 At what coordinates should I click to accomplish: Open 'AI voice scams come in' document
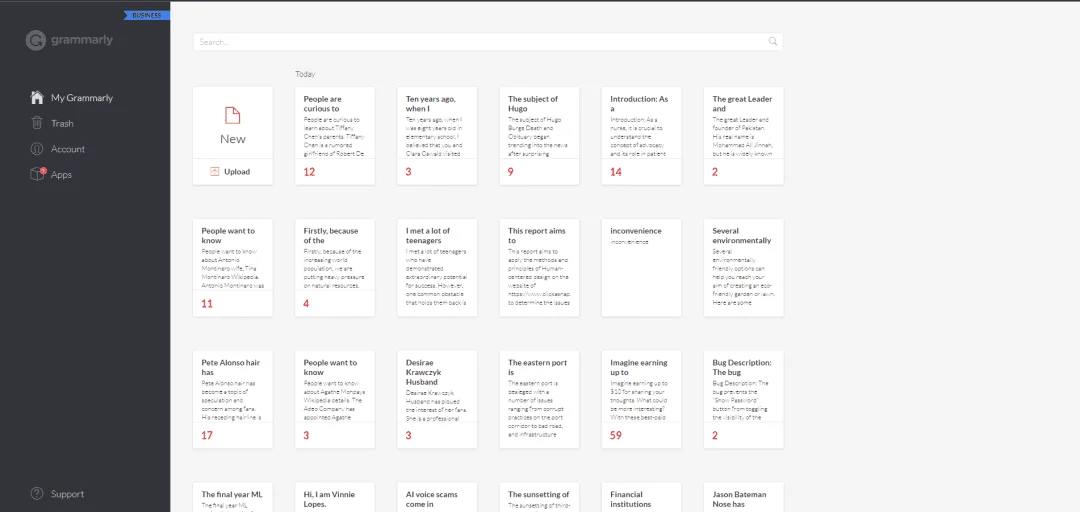pos(437,497)
